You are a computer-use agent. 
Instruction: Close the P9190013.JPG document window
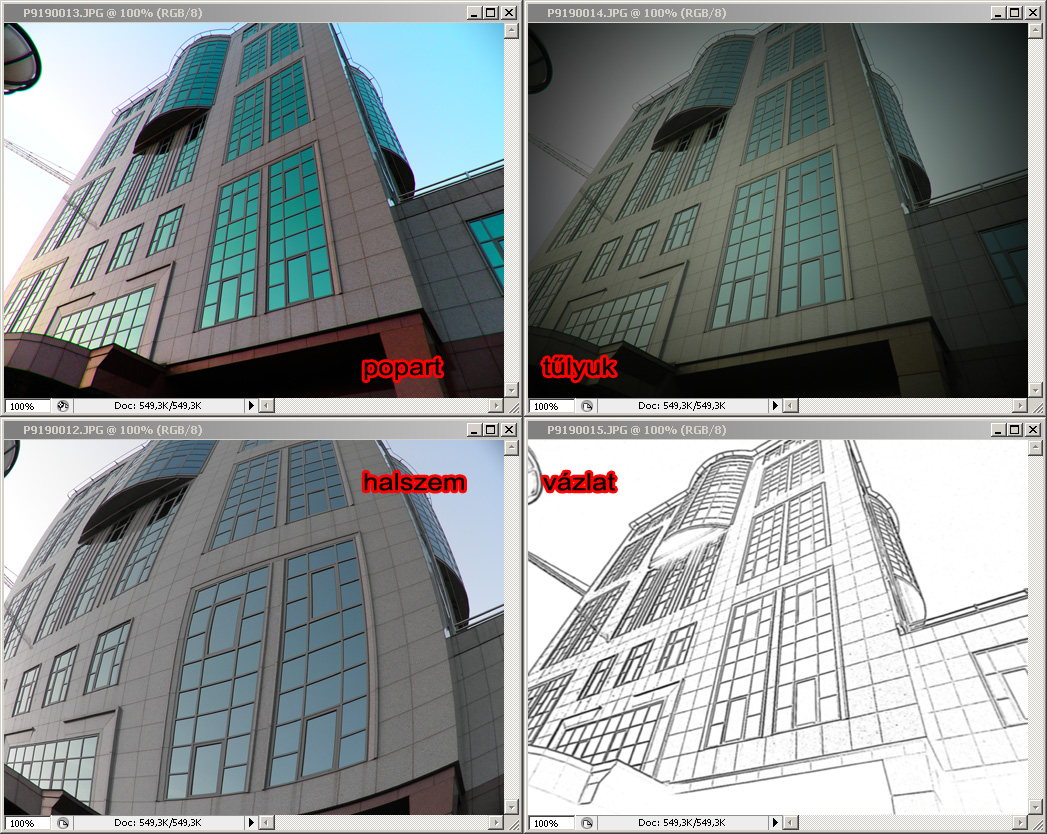(x=509, y=13)
